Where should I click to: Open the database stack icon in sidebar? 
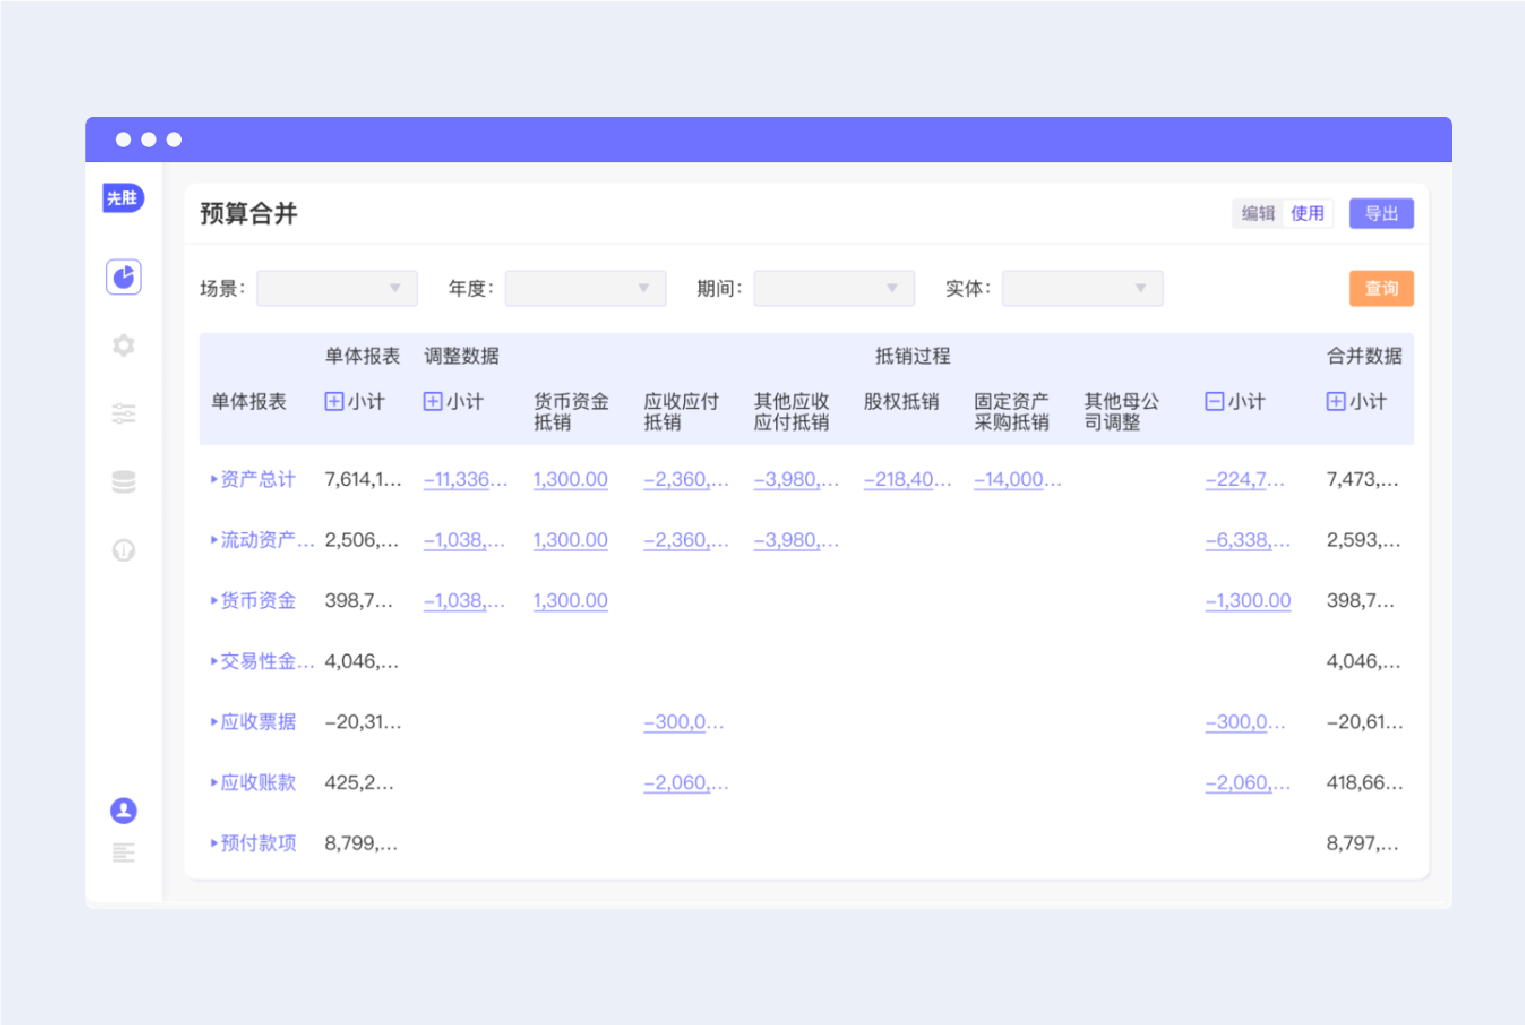[x=124, y=482]
